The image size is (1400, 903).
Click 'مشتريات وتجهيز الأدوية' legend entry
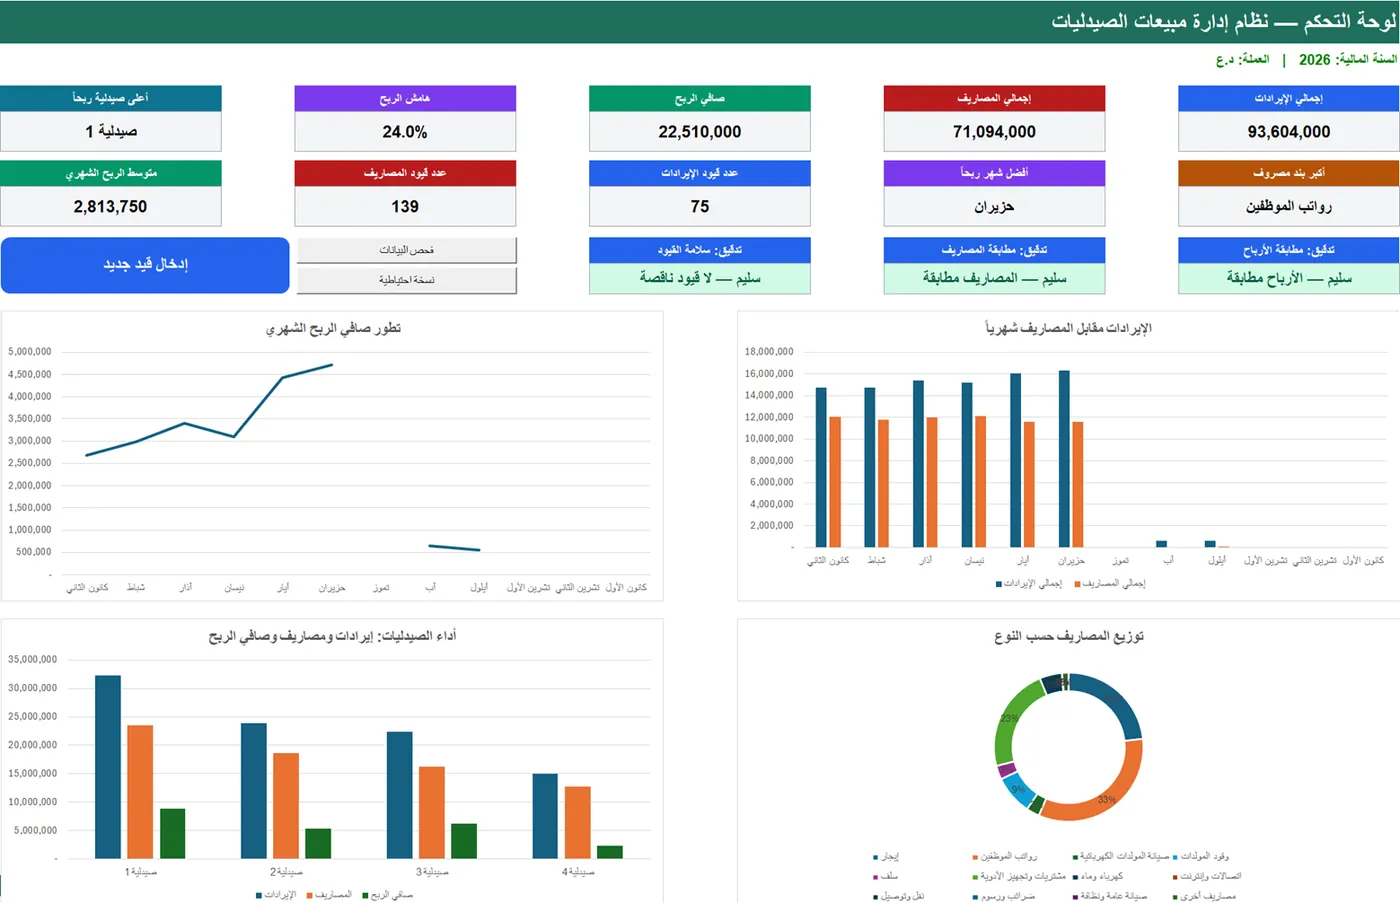(1019, 877)
